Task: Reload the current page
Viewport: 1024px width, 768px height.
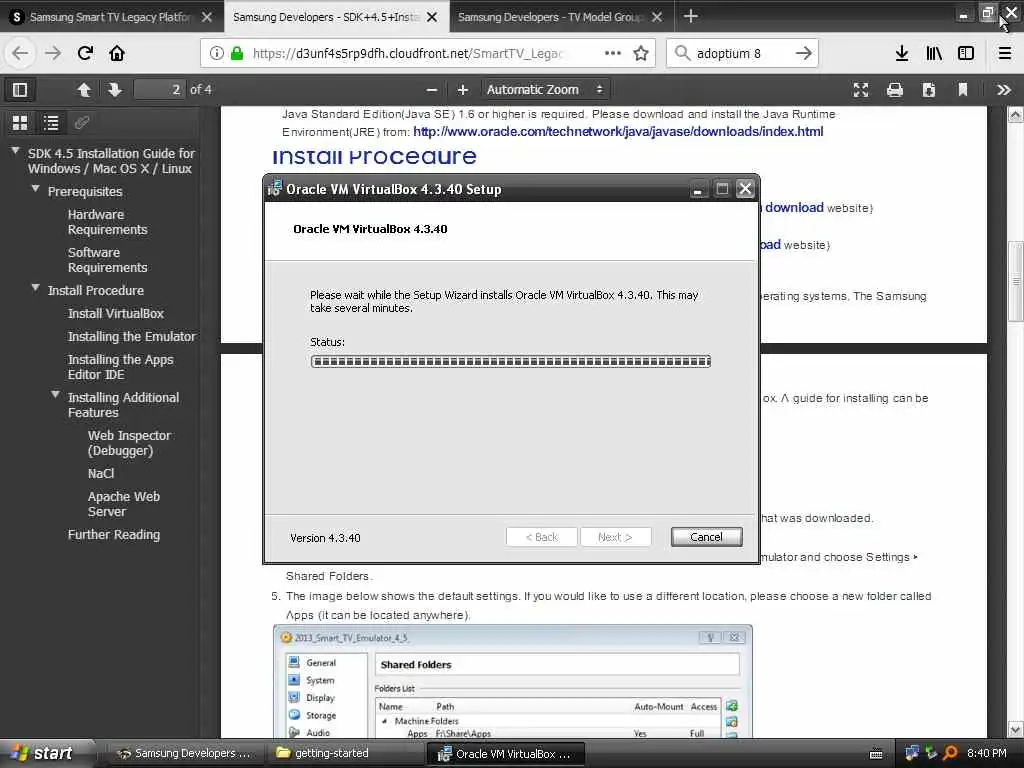Action: (x=85, y=54)
